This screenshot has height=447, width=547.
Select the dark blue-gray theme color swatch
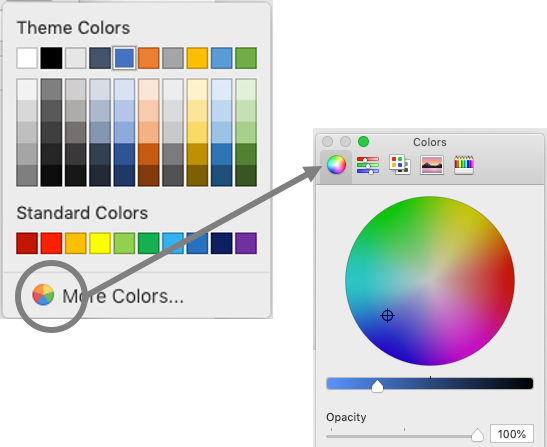click(x=100, y=58)
